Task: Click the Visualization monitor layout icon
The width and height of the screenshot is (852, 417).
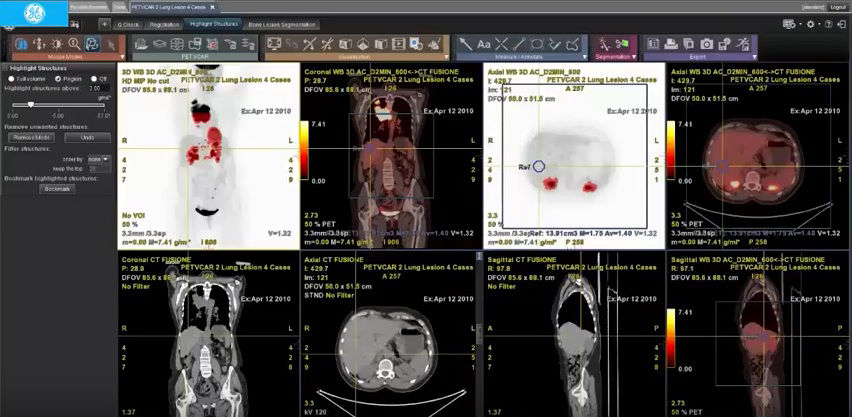Action: (274, 44)
